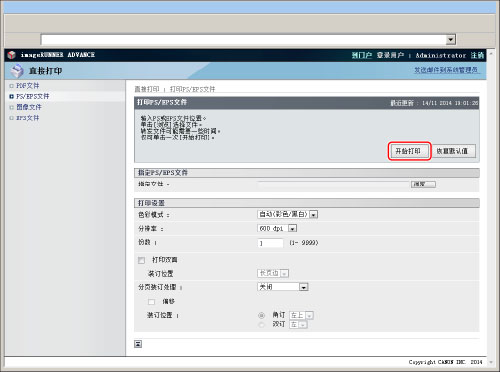
Task: Click the printer icon beside 直接打印
Action: (17, 71)
